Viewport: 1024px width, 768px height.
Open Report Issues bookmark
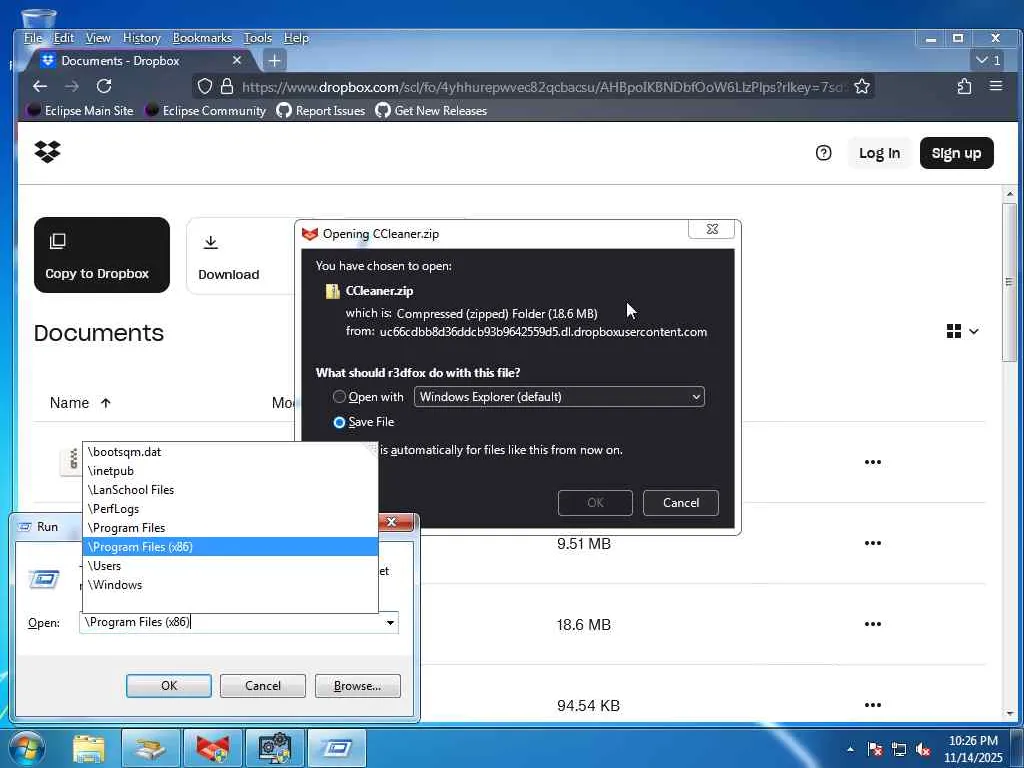point(320,110)
